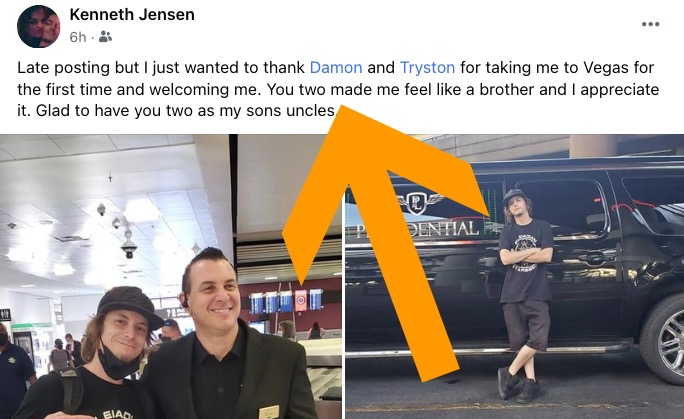This screenshot has height=419, width=684.
Task: Click the man leaning against the limo
Action: coord(525,294)
